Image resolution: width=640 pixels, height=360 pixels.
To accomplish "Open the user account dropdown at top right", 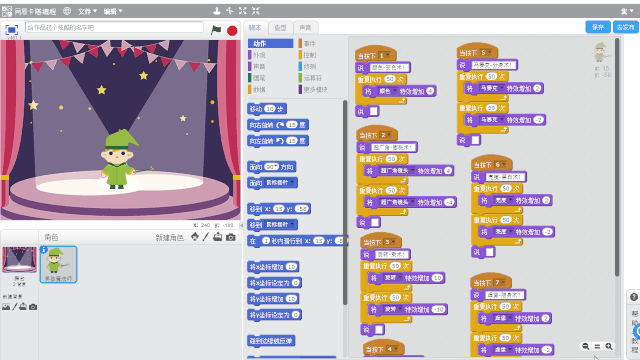I will (x=627, y=11).
